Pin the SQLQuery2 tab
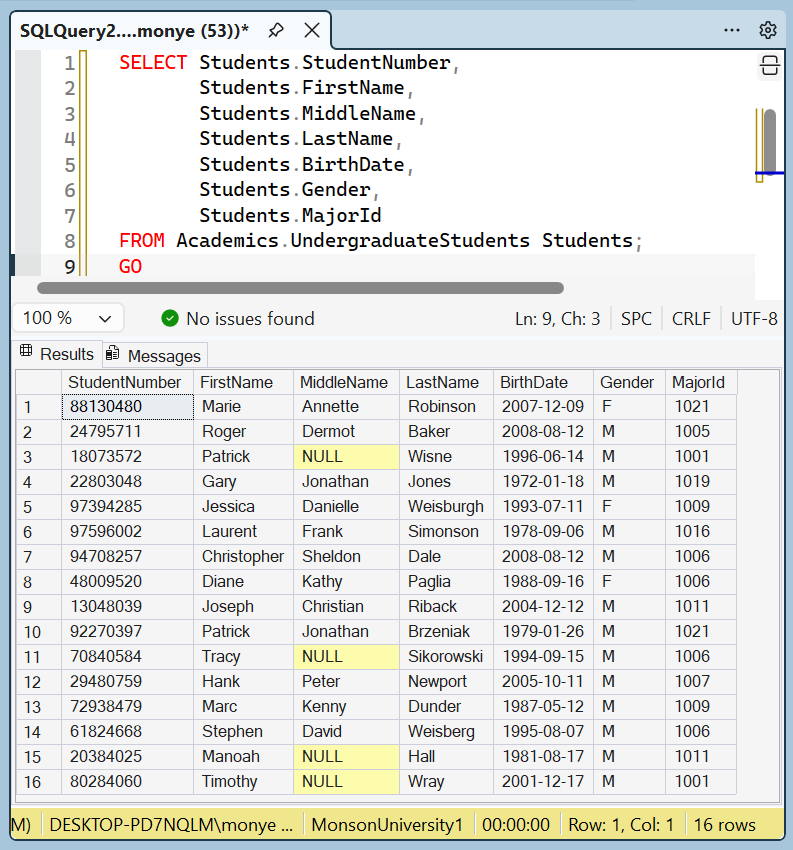 tap(276, 30)
